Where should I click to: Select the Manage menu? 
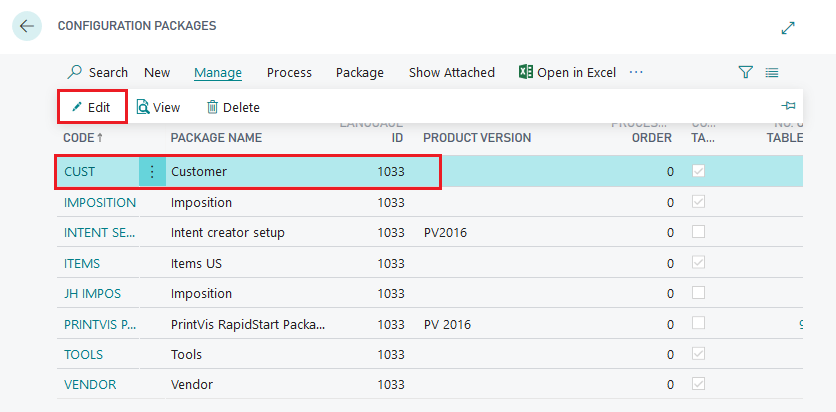pos(218,72)
